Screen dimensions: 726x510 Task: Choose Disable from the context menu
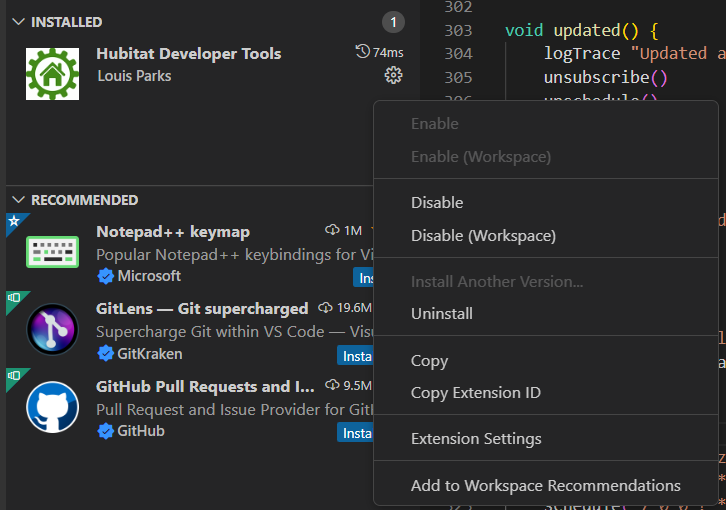pos(545,202)
